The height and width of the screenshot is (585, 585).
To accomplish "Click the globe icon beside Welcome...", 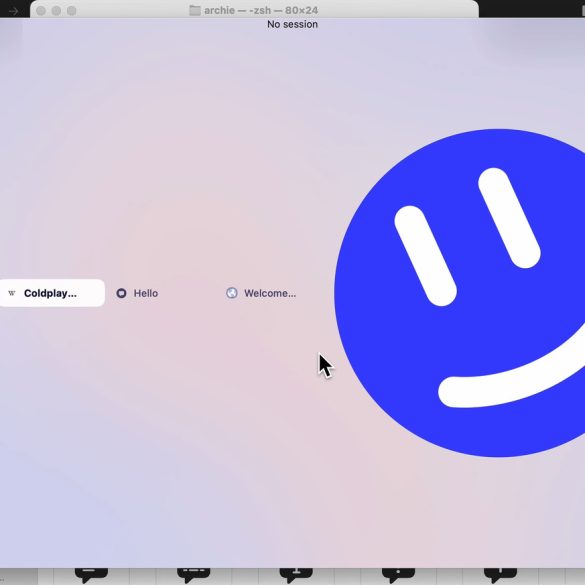I will (232, 293).
